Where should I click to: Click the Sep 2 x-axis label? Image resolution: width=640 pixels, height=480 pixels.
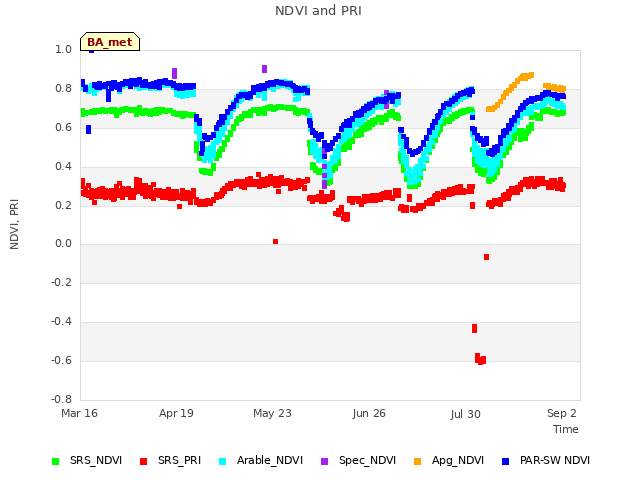(562, 413)
